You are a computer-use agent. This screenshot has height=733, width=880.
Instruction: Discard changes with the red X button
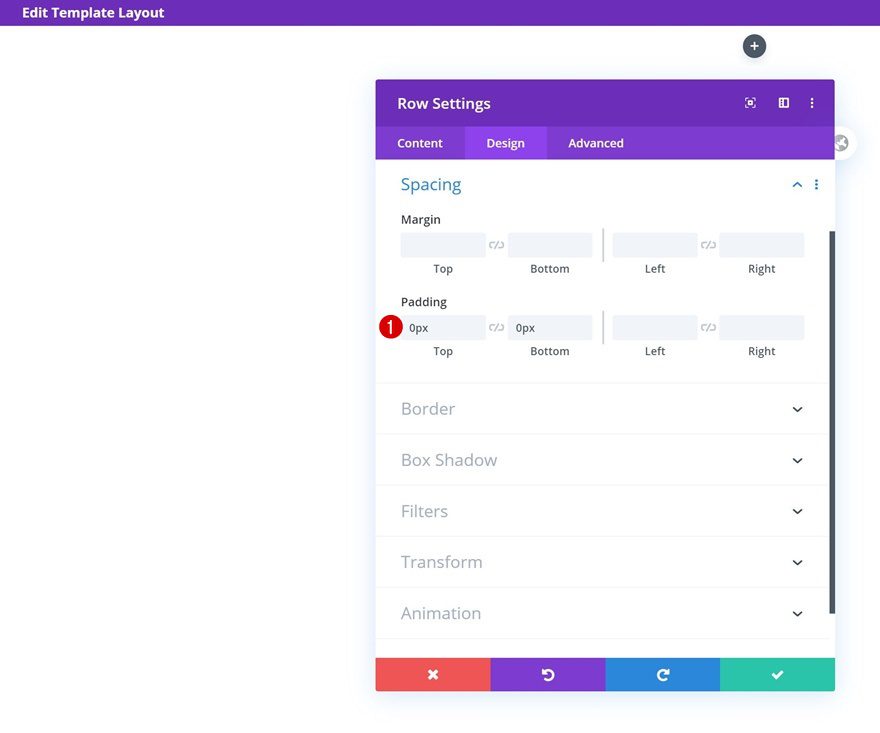432,674
